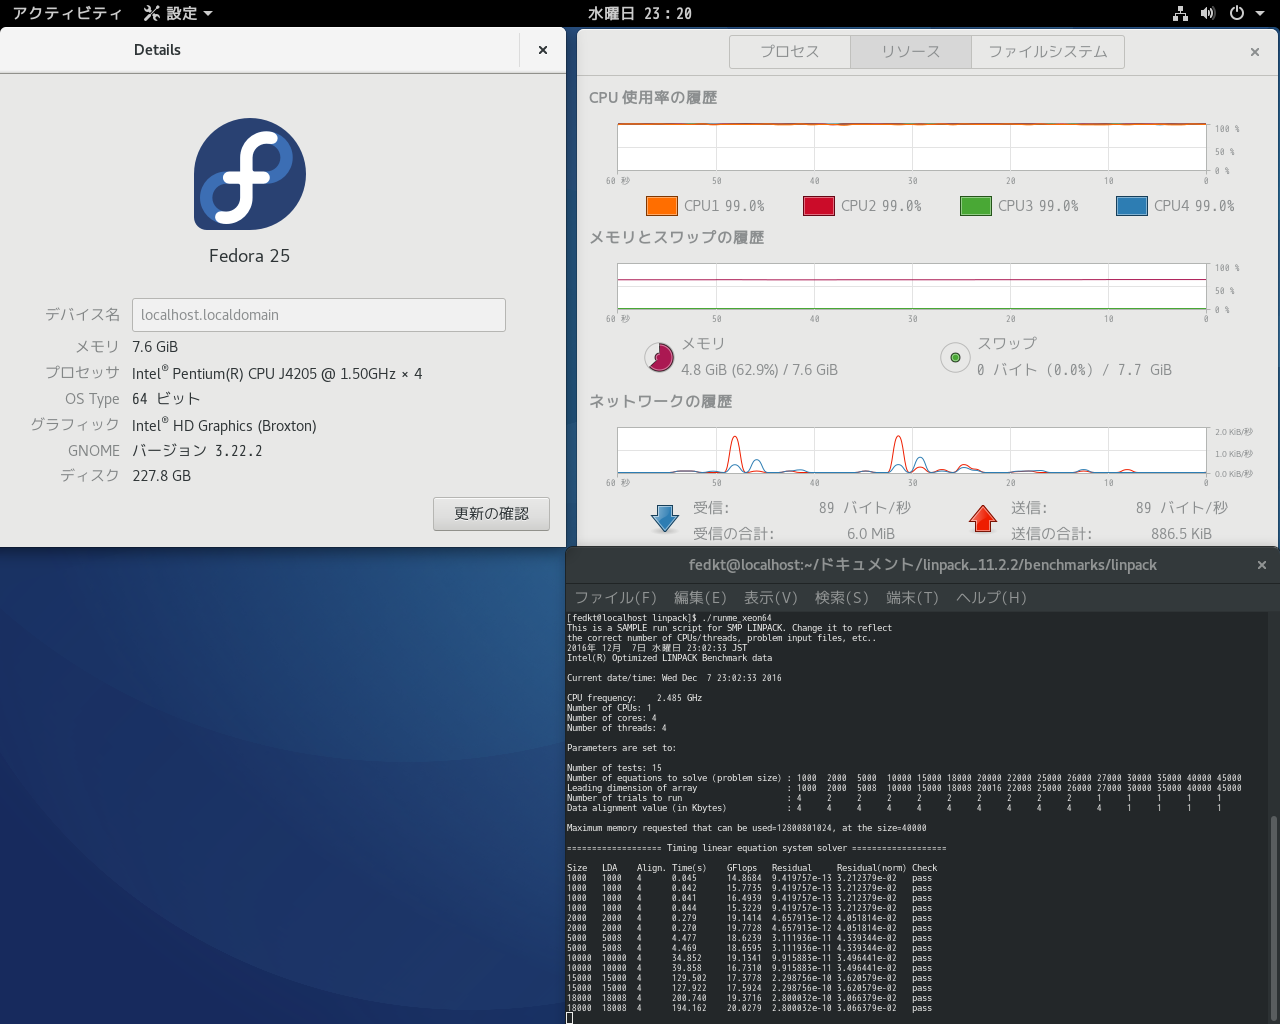The width and height of the screenshot is (1280, 1024).
Task: Open the clock calendar showing 水曜日 23:20
Action: [639, 13]
